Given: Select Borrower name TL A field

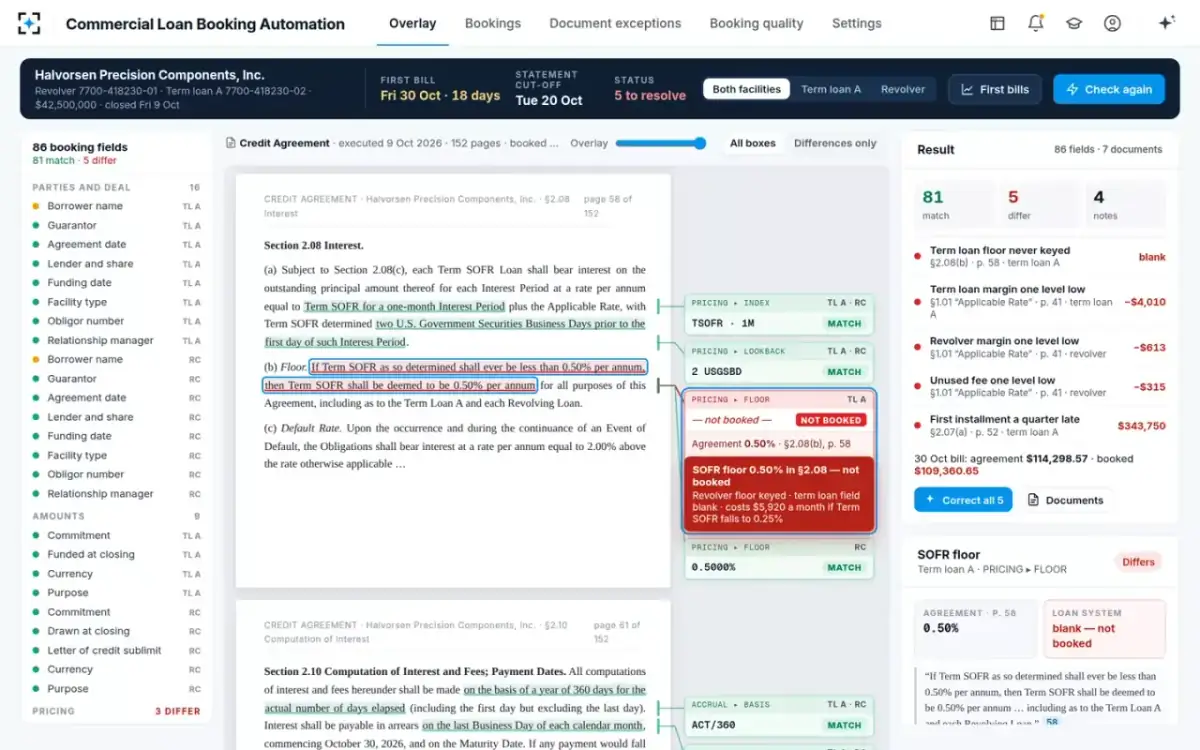Looking at the screenshot, I should pyautogui.click(x=116, y=206).
